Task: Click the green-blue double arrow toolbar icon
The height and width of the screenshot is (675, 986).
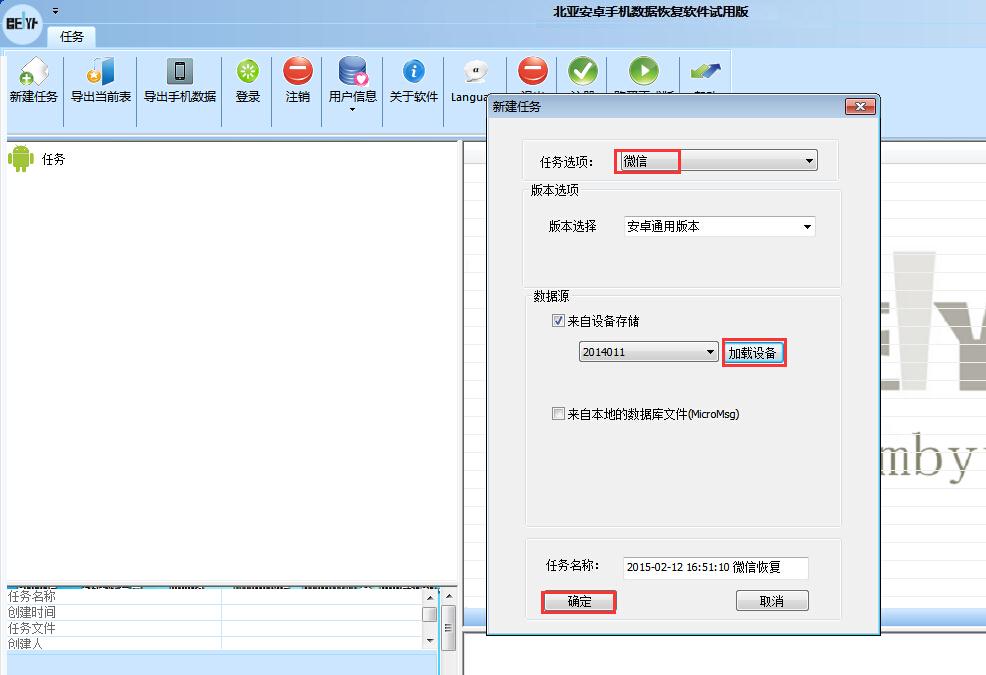Action: coord(706,71)
